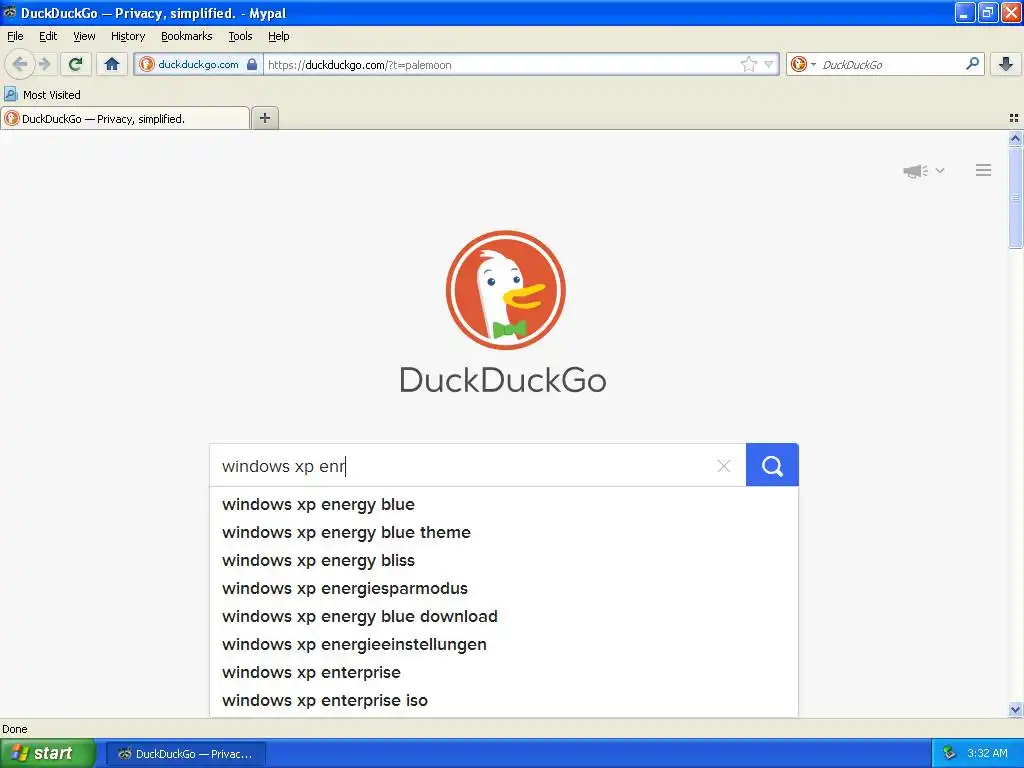Click the DuckDuckGo duck logo
The width and height of the screenshot is (1024, 768).
(x=505, y=289)
